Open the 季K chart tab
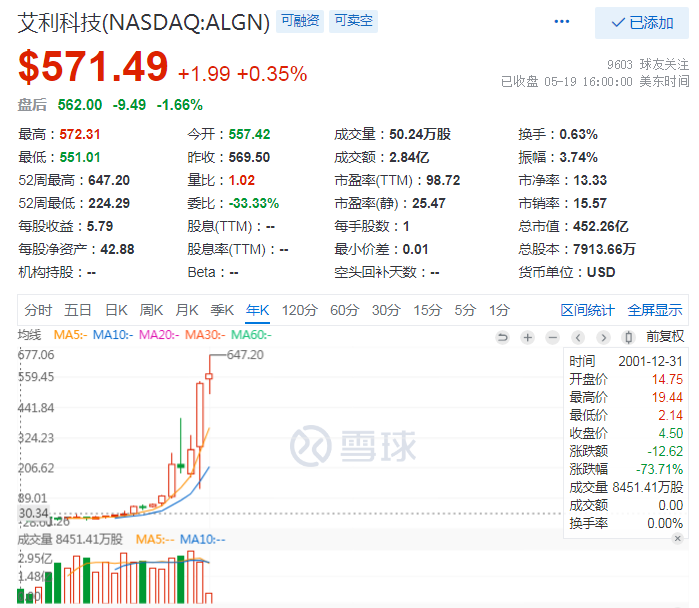The width and height of the screenshot is (699, 608). [222, 310]
